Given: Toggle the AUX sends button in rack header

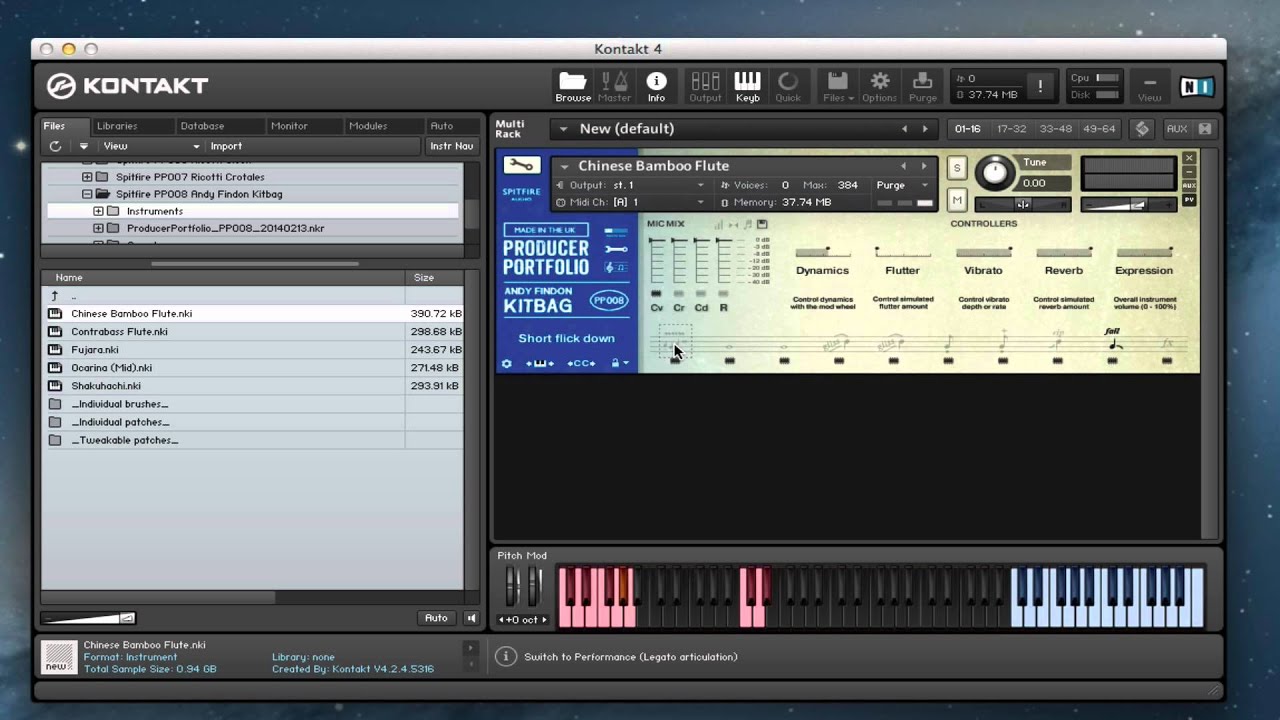Looking at the screenshot, I should click(1177, 129).
